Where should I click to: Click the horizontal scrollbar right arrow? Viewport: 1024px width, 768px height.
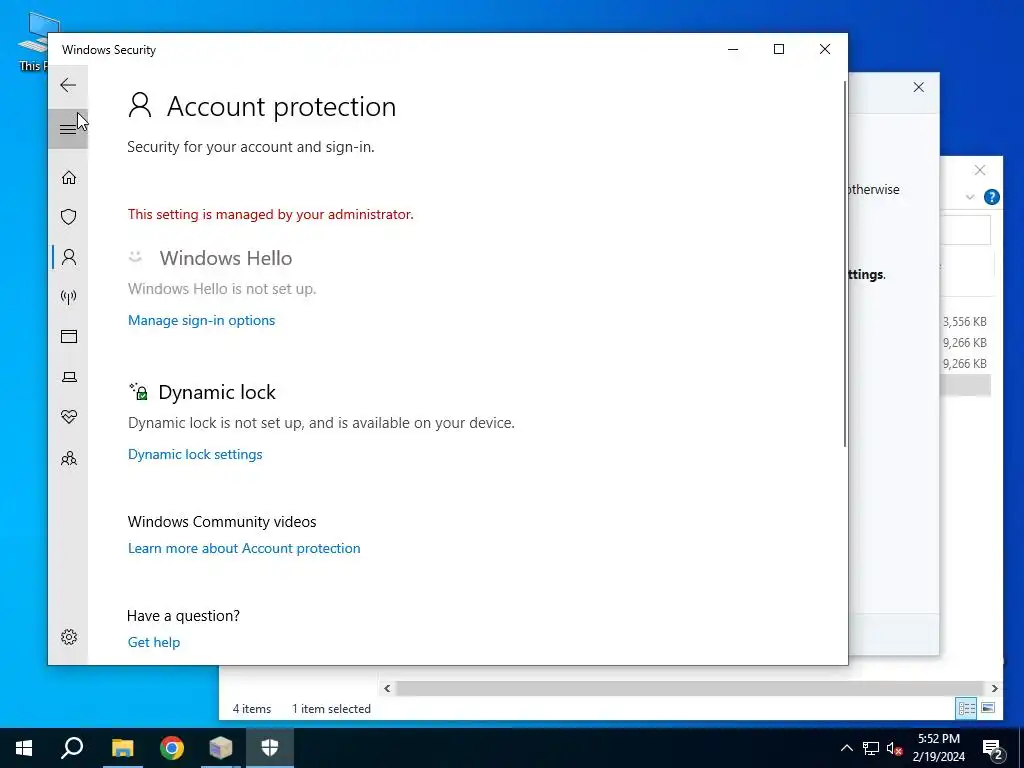(994, 688)
